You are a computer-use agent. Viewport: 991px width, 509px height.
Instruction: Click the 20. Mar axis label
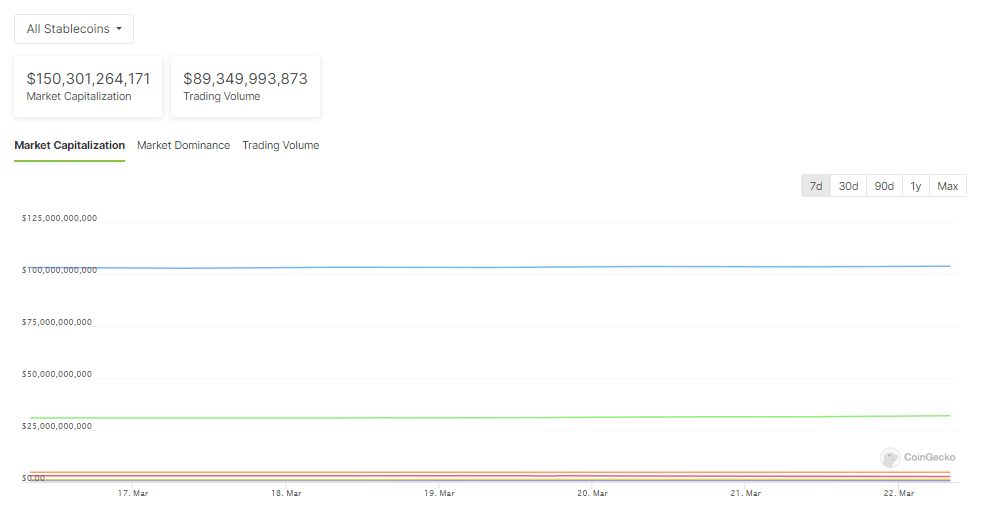tap(592, 493)
